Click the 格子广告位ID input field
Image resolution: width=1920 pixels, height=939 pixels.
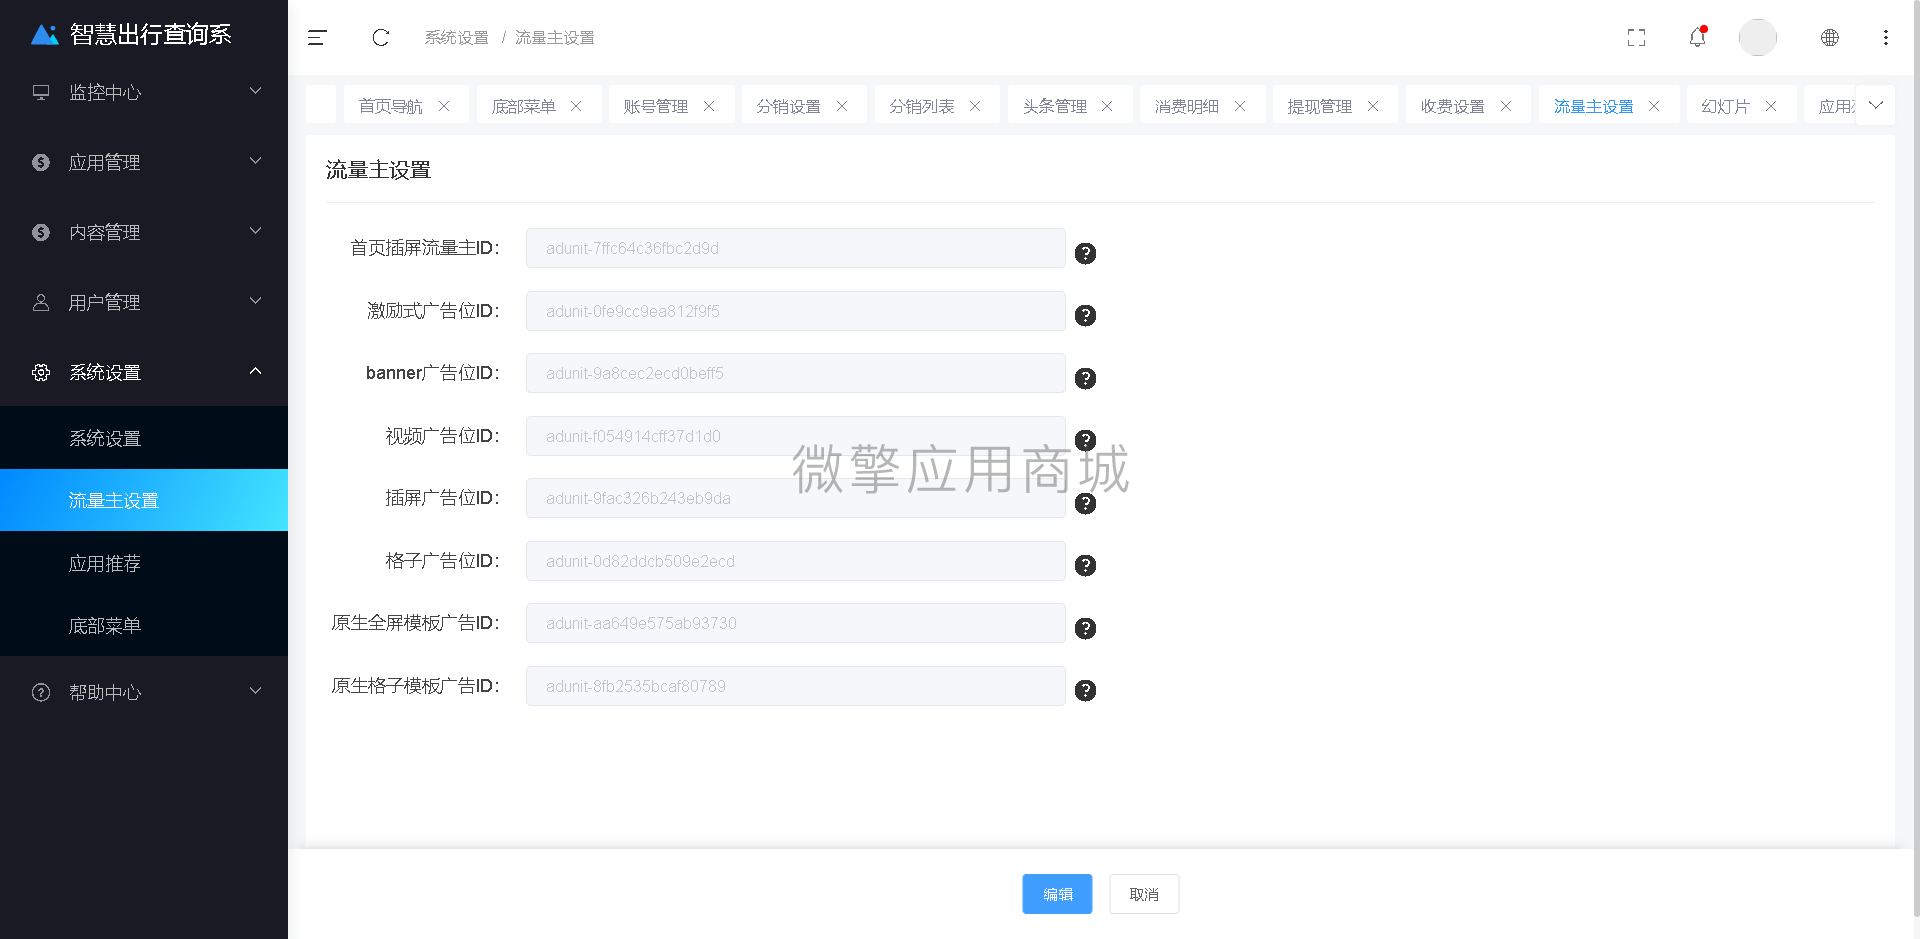796,561
